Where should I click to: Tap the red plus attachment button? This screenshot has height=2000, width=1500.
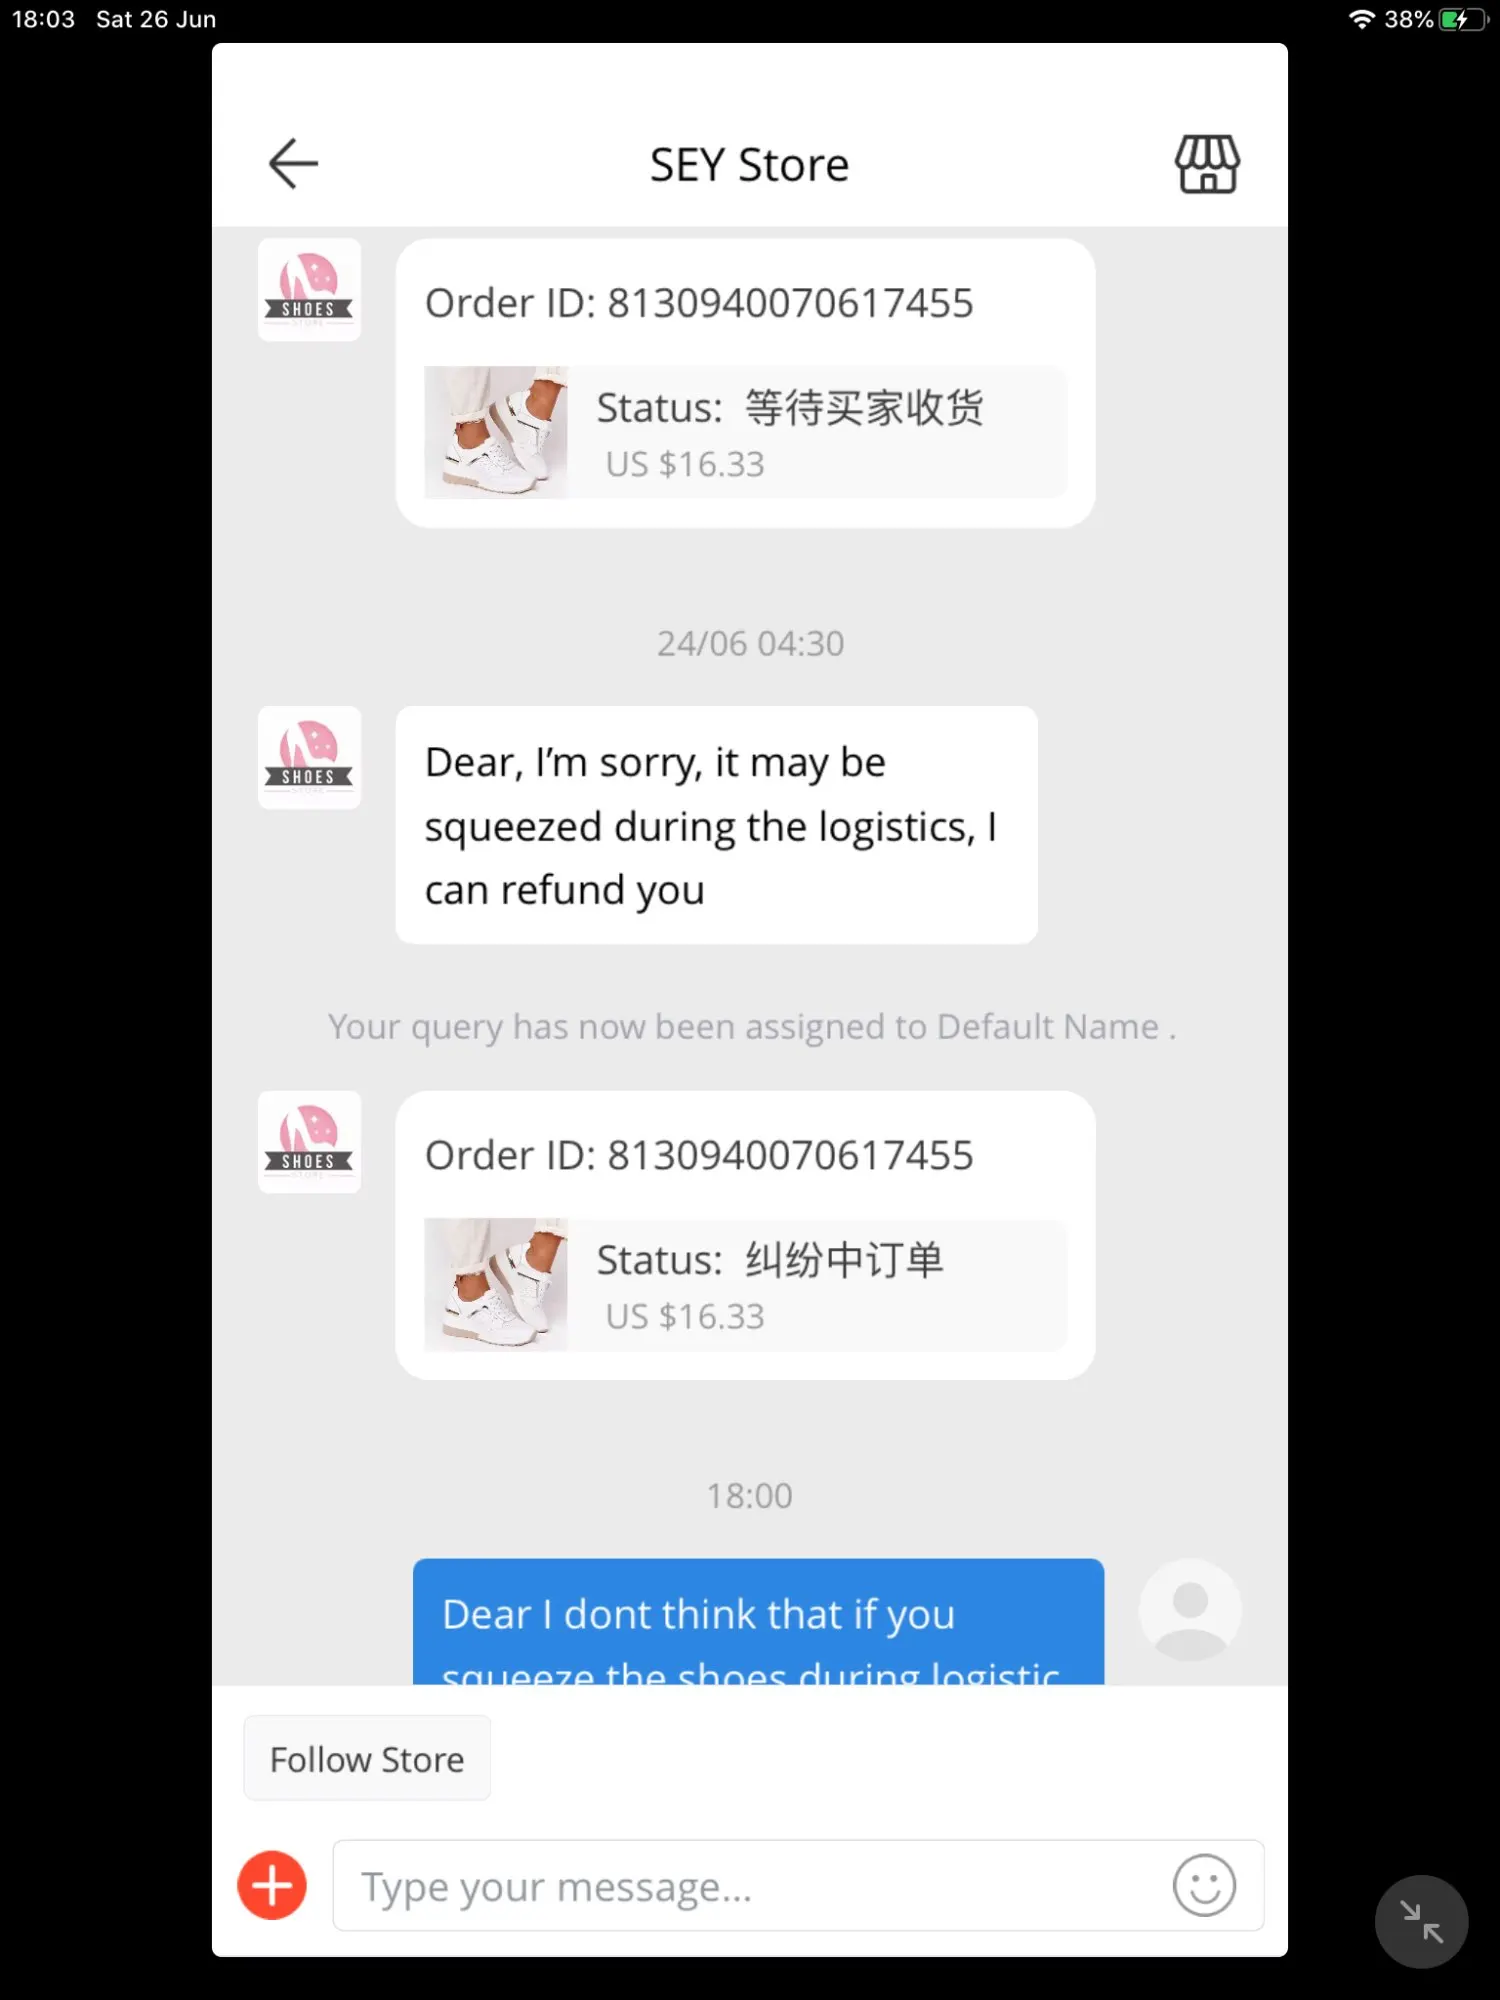[x=272, y=1885]
